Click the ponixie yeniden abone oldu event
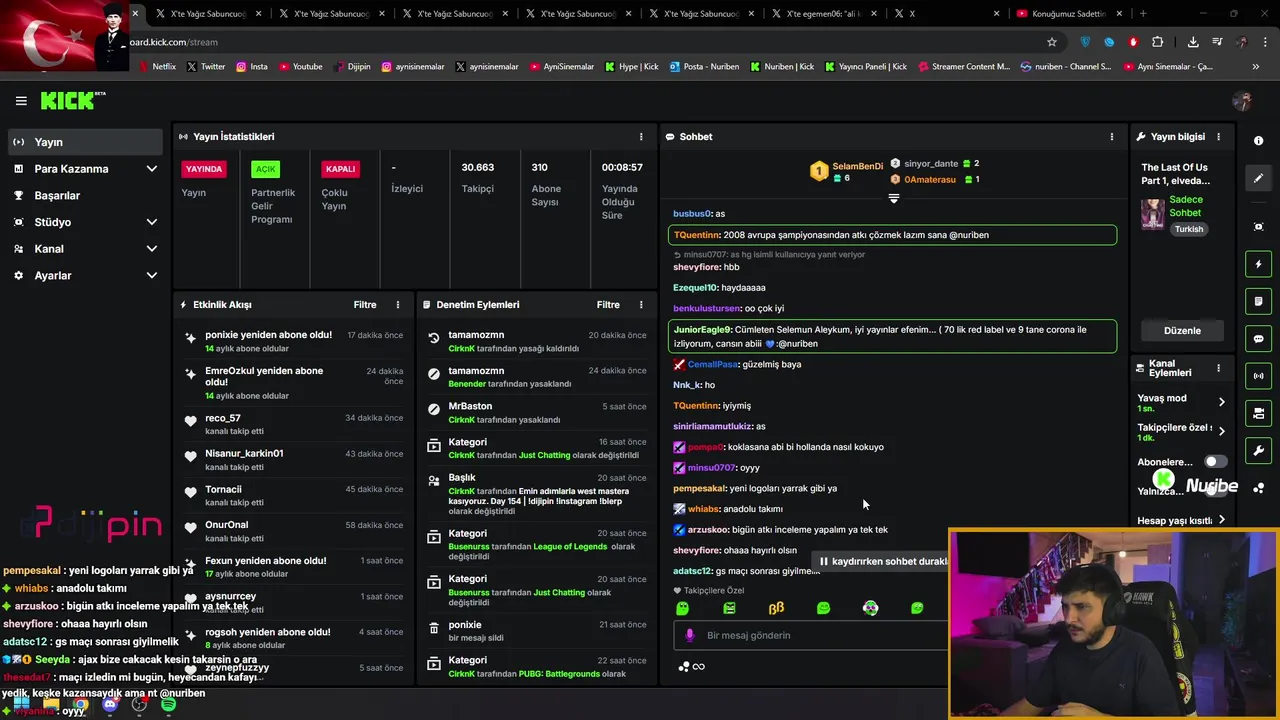This screenshot has height=720, width=1280. (x=293, y=342)
